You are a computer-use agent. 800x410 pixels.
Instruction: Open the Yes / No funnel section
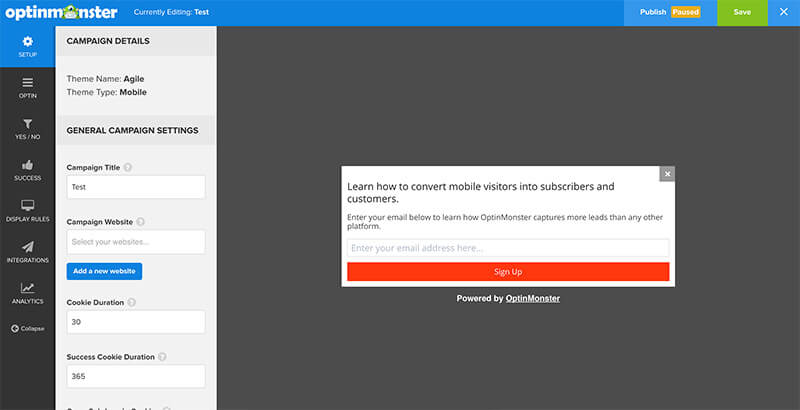[28, 129]
